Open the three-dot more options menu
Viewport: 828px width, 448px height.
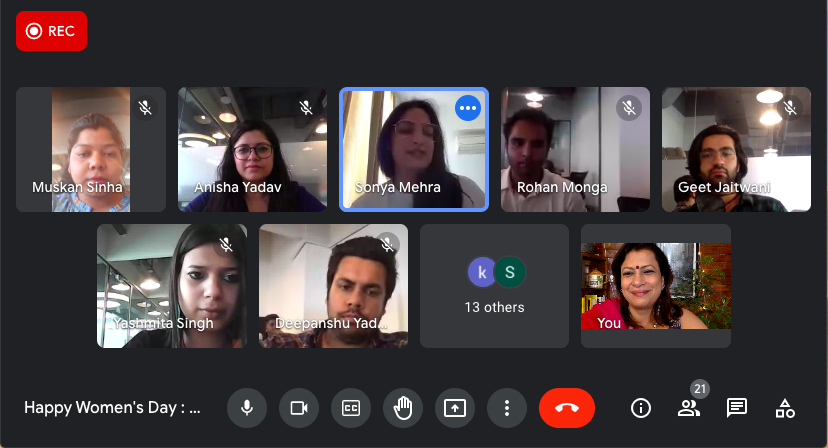coord(507,408)
